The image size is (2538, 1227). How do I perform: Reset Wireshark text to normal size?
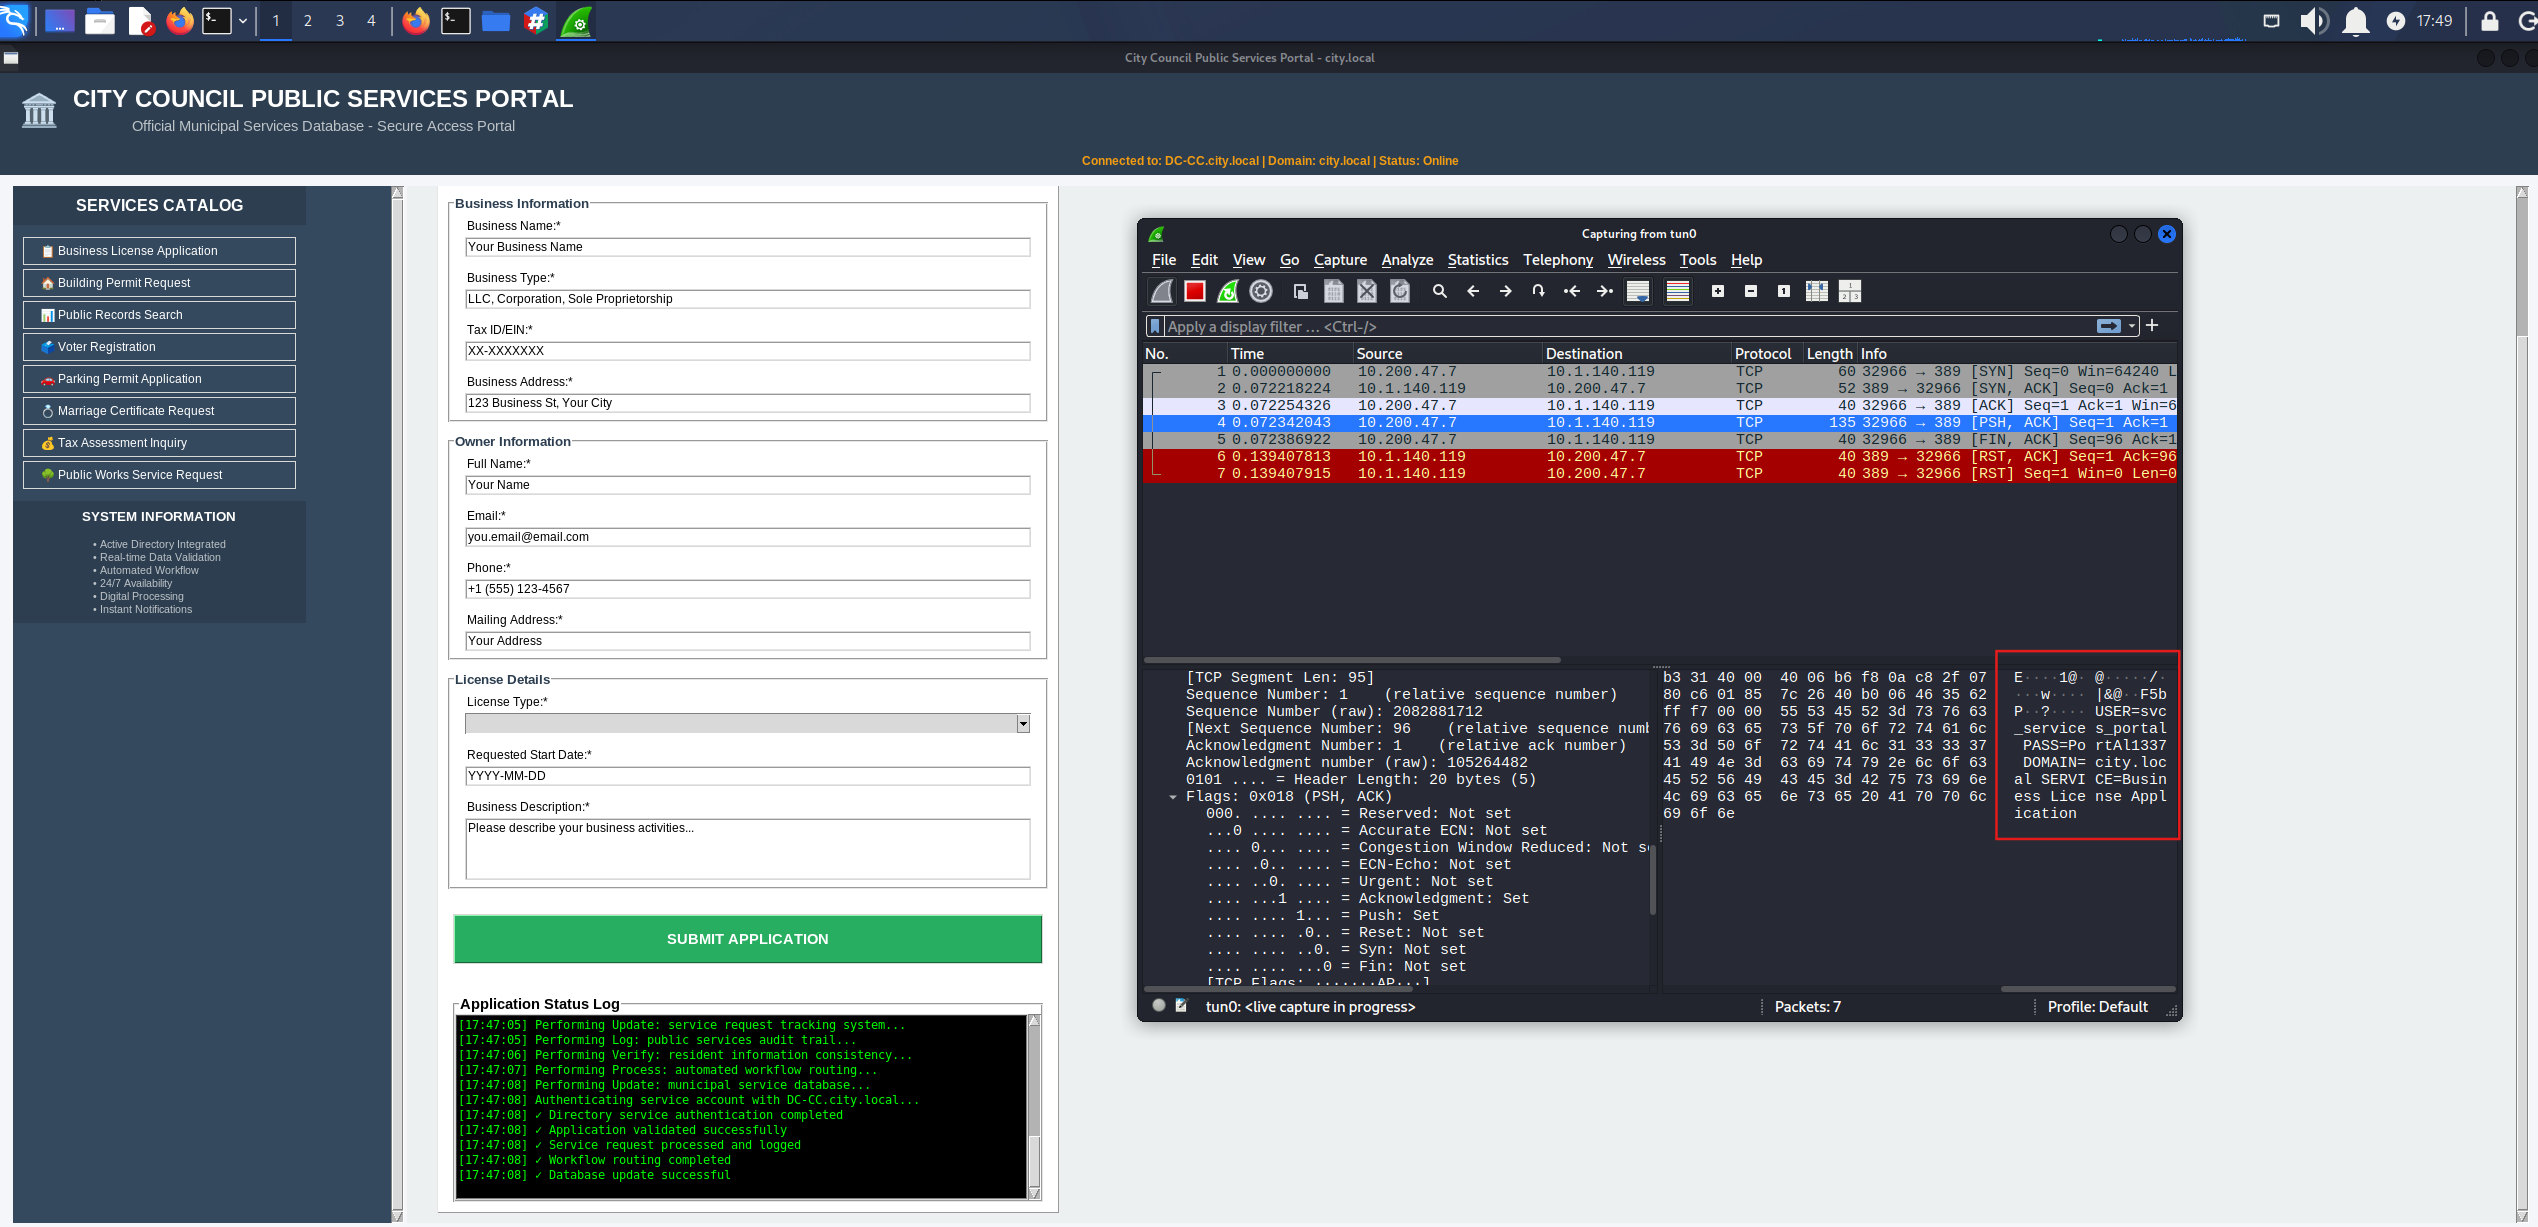pos(1783,291)
